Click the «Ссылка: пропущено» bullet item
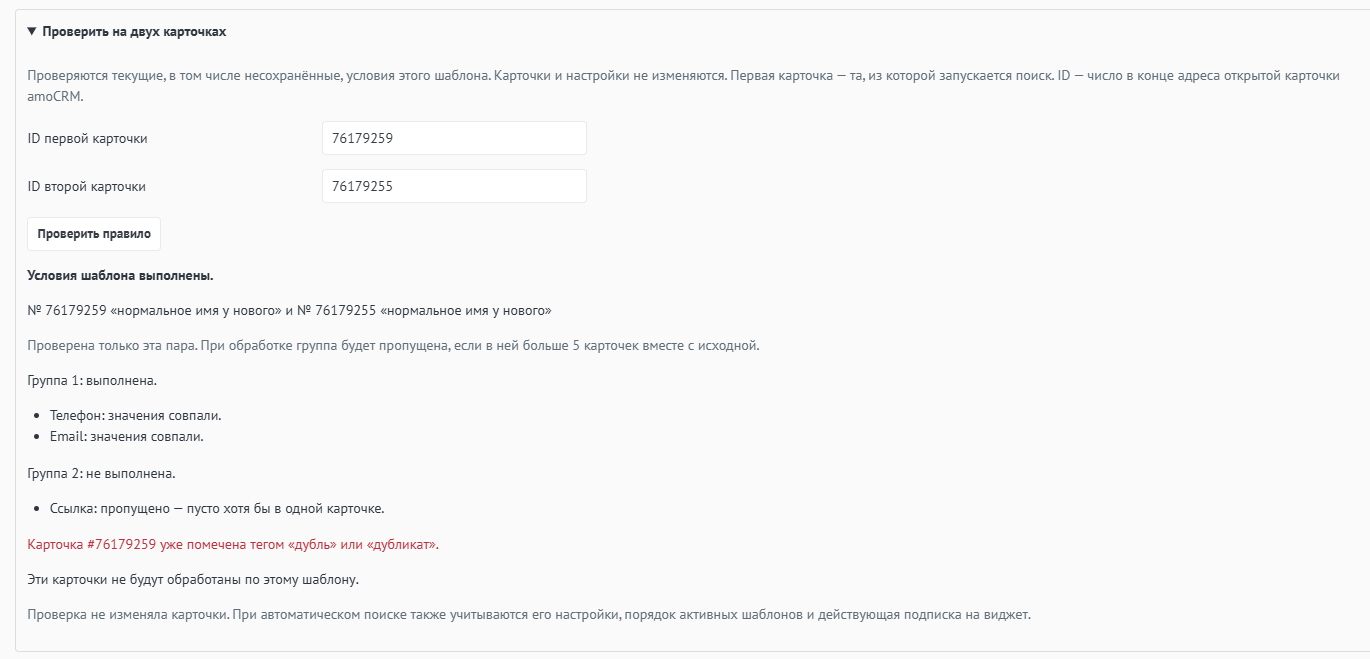Viewport: 1370px width, 659px height. click(217, 508)
